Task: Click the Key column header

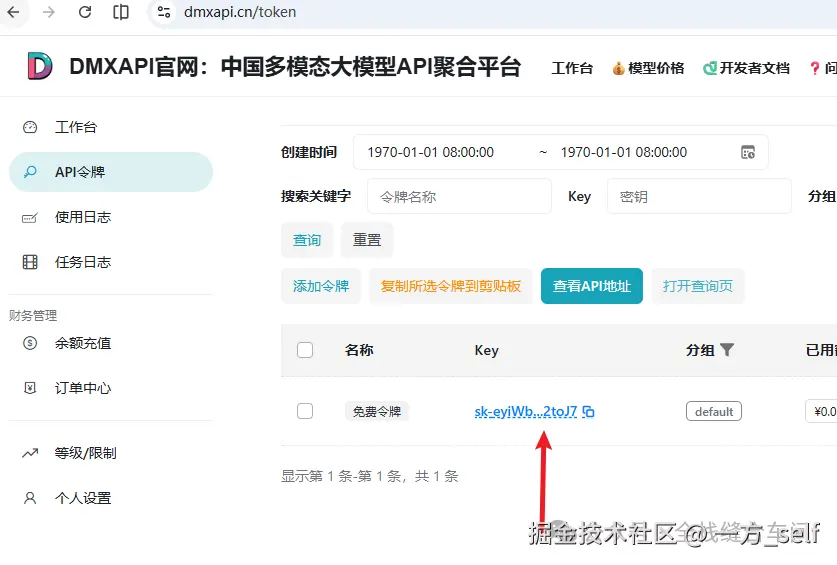Action: 486,350
